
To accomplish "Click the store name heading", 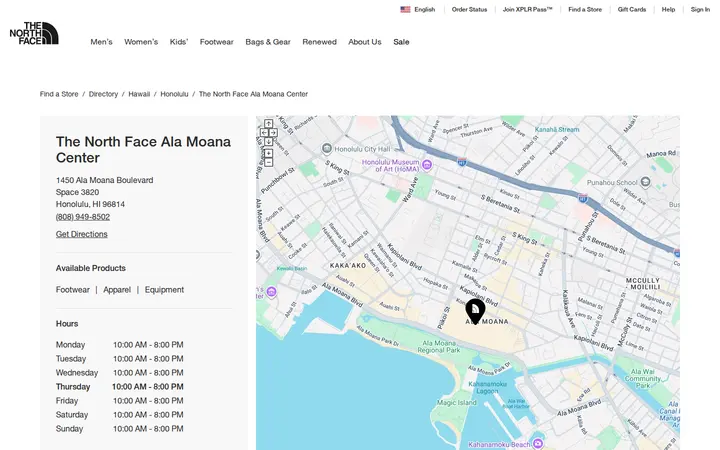I will 143,150.
